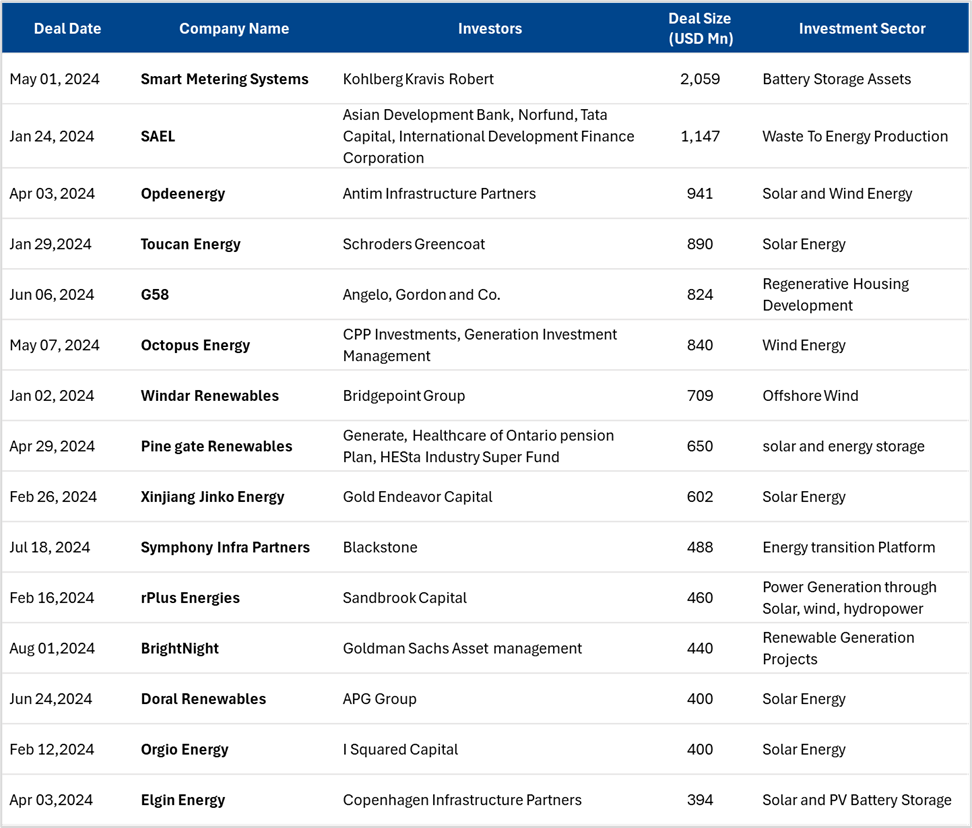
Task: Select company name "BrightNight"
Action: (180, 649)
